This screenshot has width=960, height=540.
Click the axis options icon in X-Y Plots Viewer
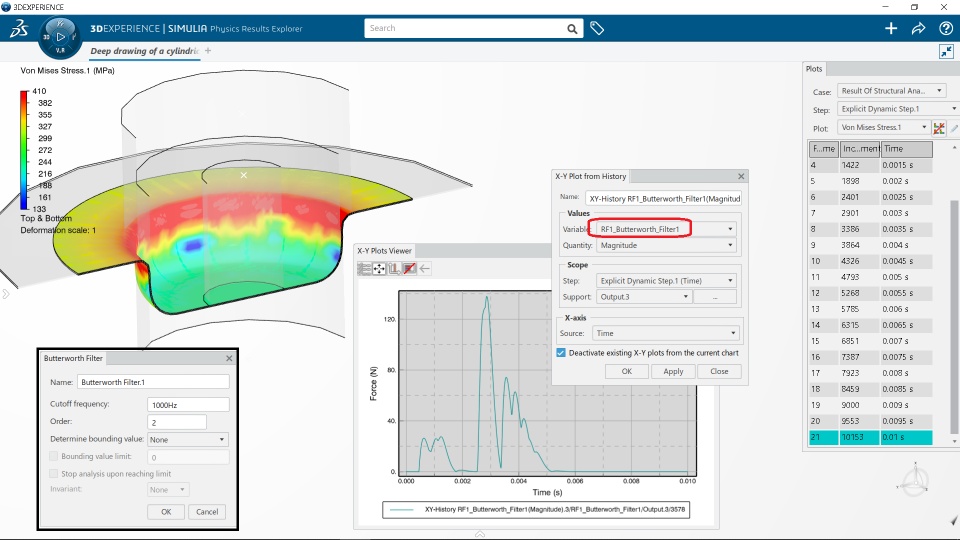394,269
